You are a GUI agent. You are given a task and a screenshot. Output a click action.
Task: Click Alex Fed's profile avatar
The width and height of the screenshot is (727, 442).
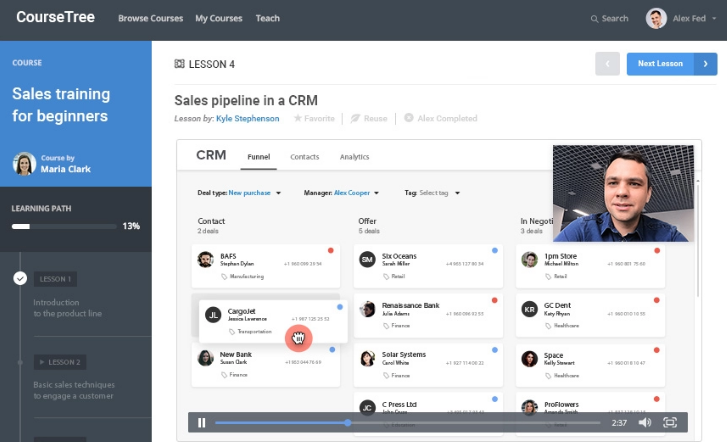point(656,19)
